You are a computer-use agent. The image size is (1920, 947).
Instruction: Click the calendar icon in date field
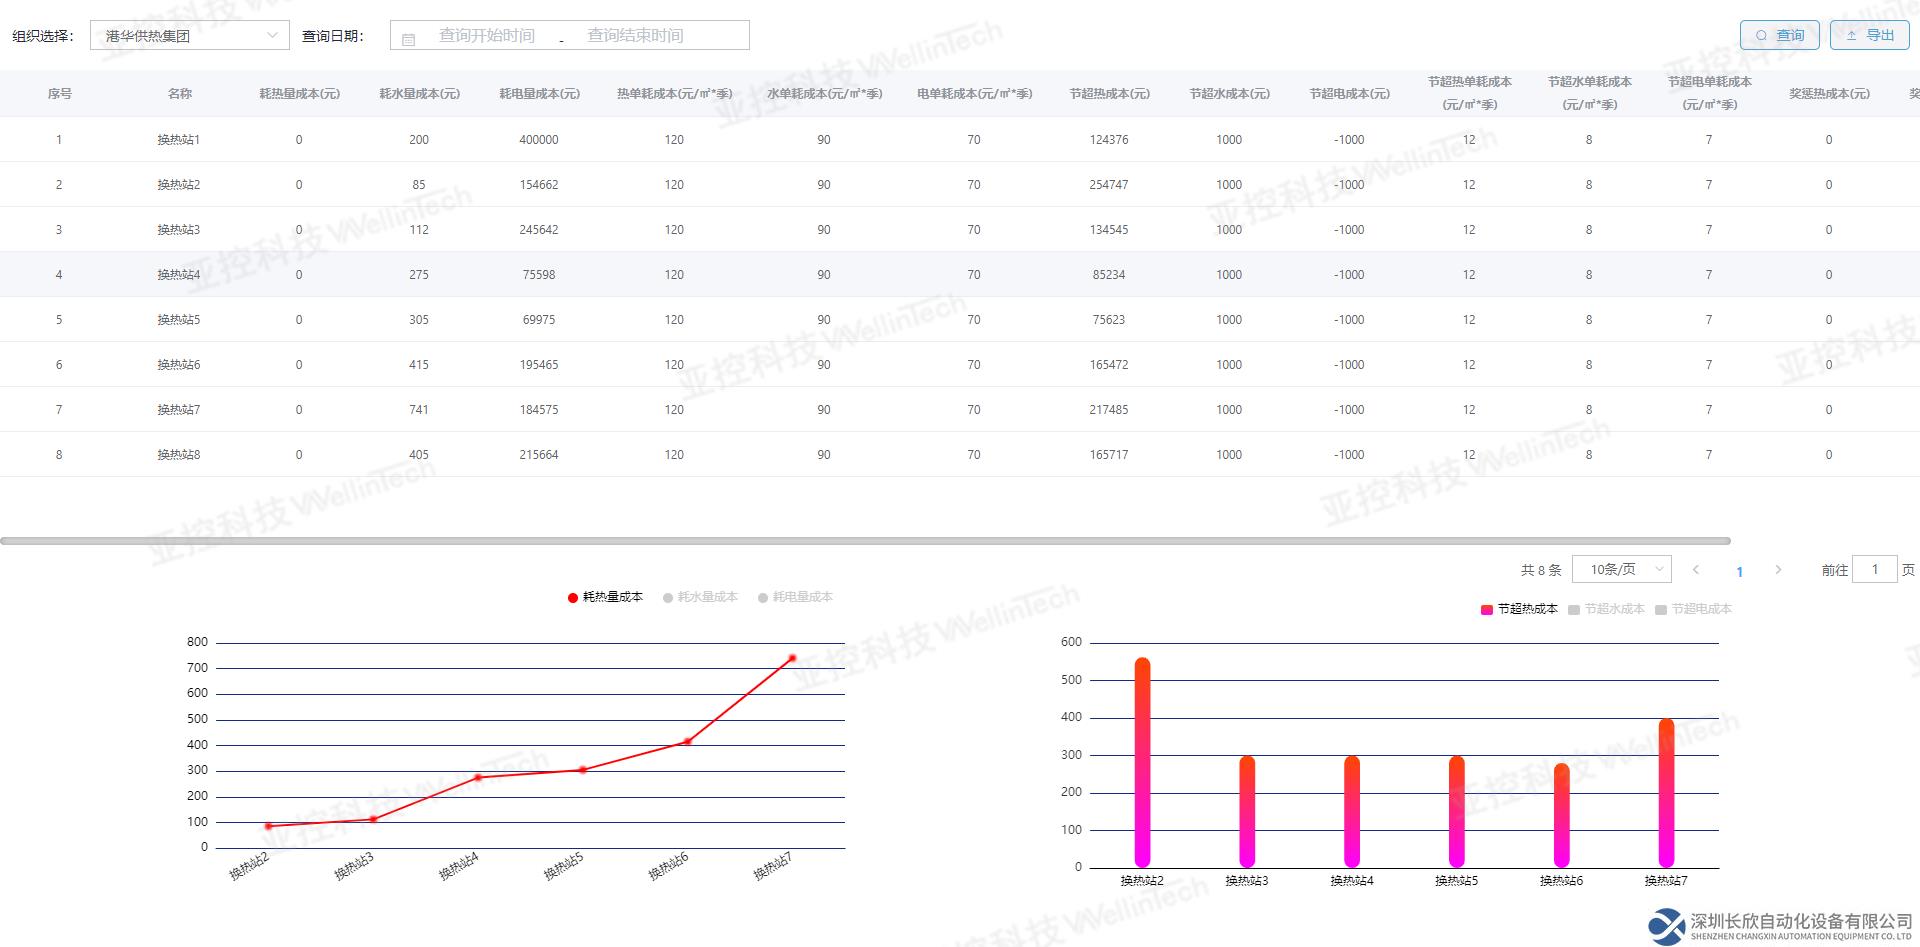pos(408,39)
